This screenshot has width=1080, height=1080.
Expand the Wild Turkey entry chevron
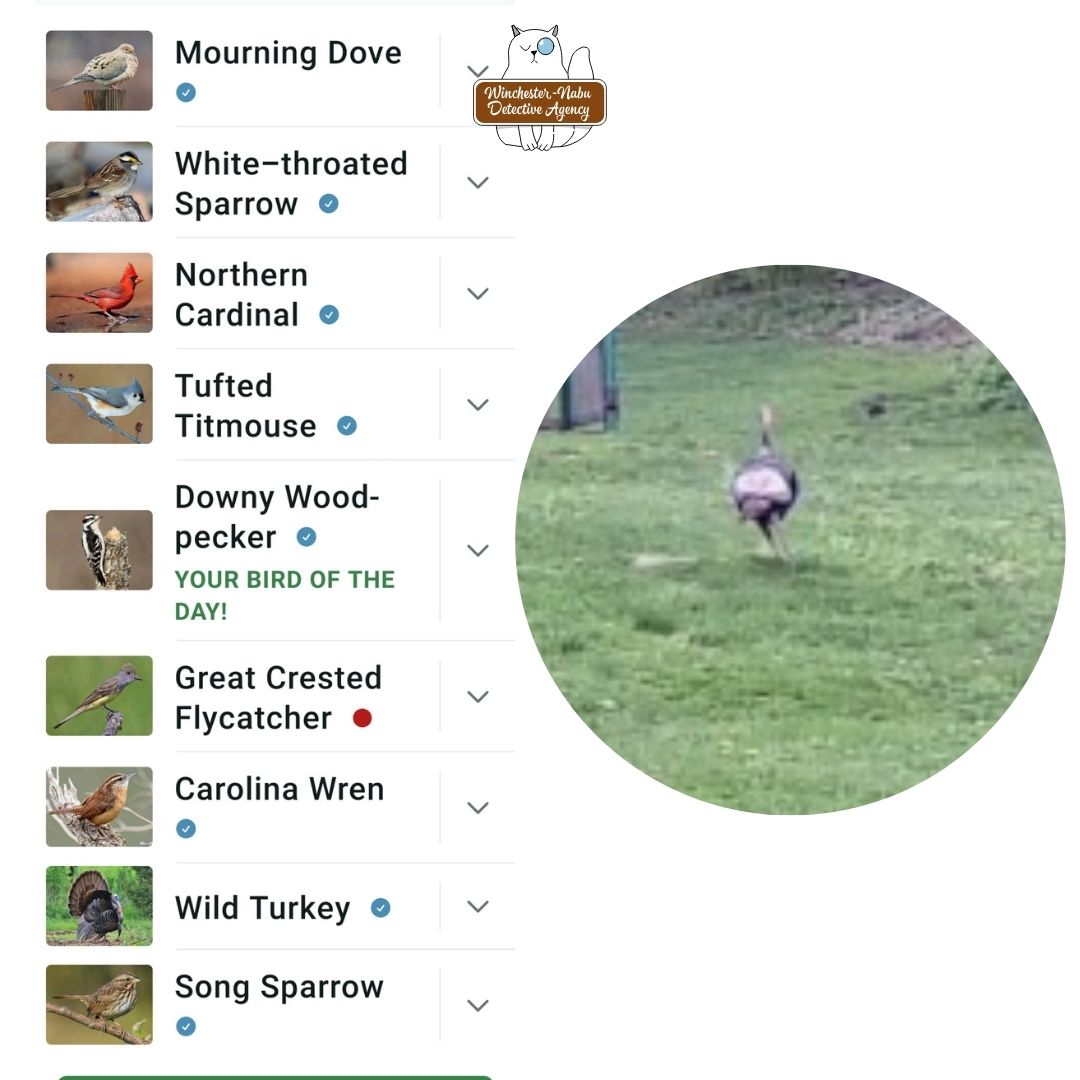(x=478, y=906)
